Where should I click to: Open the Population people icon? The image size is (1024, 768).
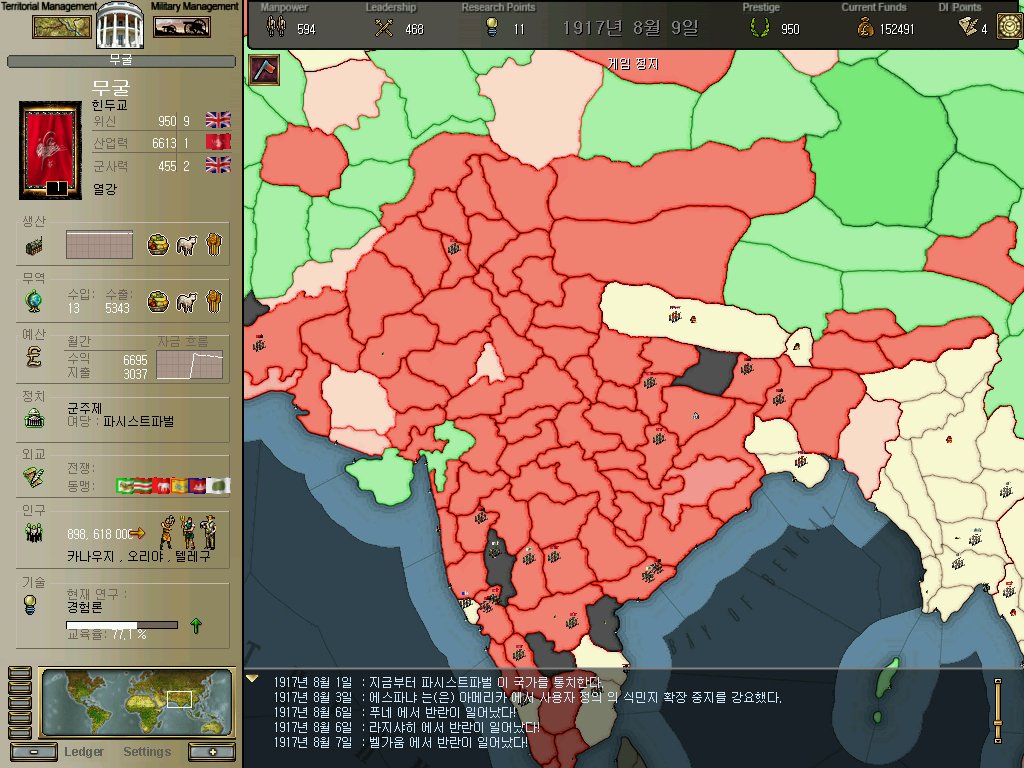(33, 533)
